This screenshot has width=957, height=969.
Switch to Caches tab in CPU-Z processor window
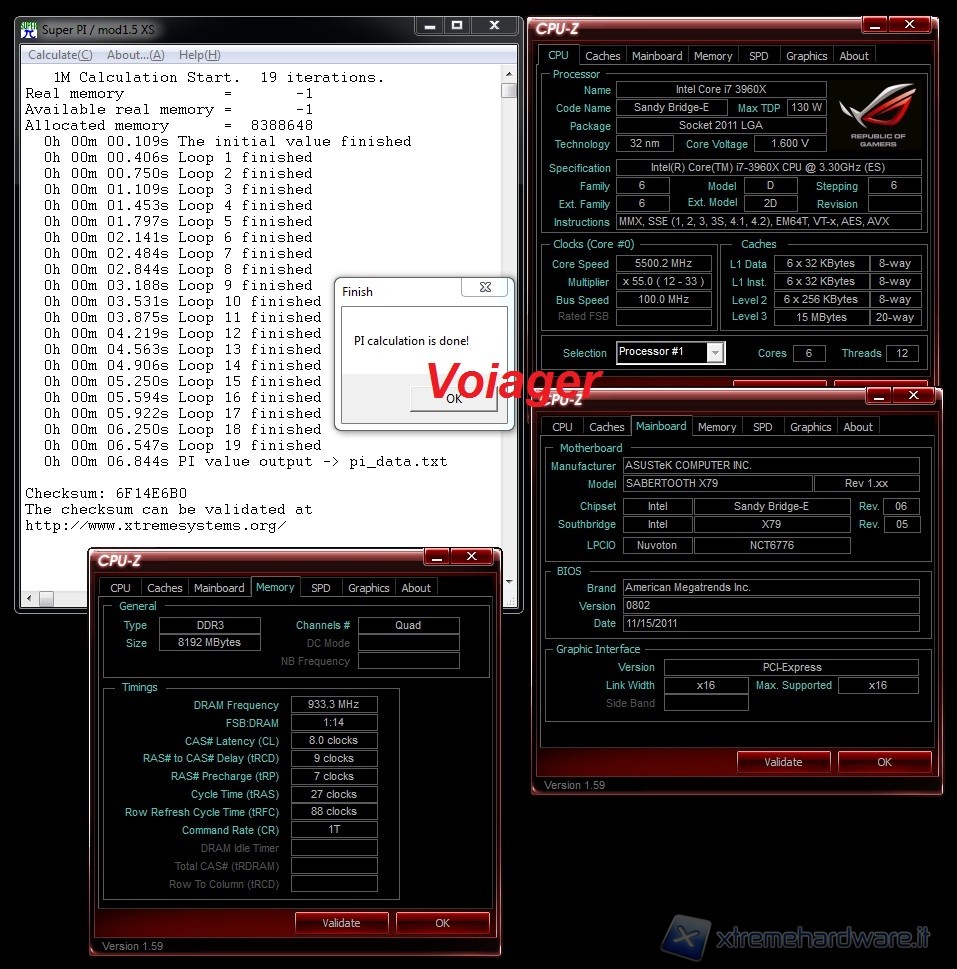(602, 56)
